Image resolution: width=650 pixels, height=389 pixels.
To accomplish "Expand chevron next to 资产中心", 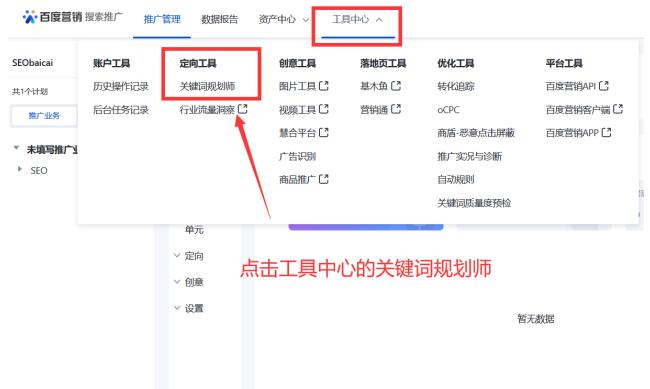I will click(306, 19).
